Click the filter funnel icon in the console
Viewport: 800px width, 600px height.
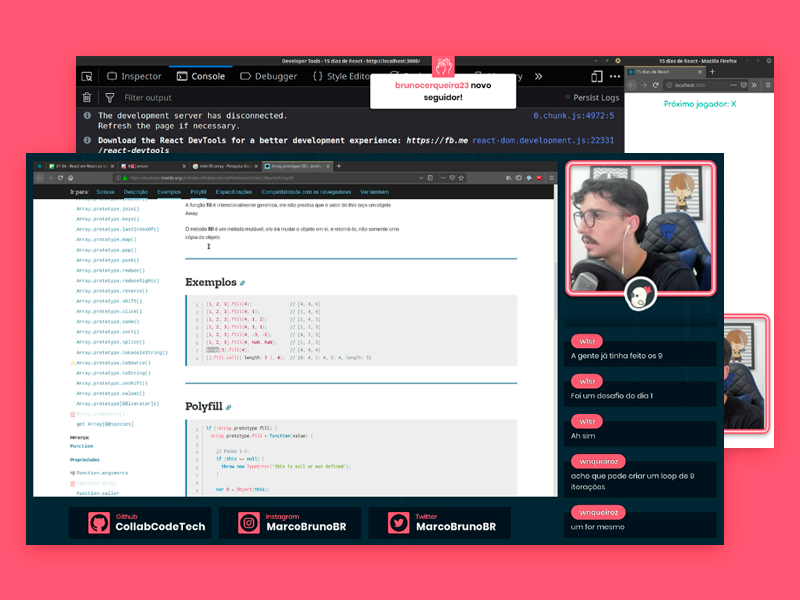[x=110, y=97]
